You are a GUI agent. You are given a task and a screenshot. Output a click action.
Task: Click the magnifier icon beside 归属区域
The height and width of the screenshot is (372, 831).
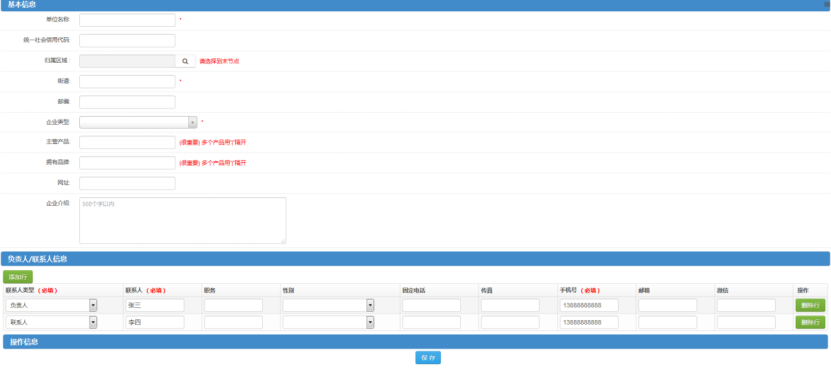click(185, 61)
